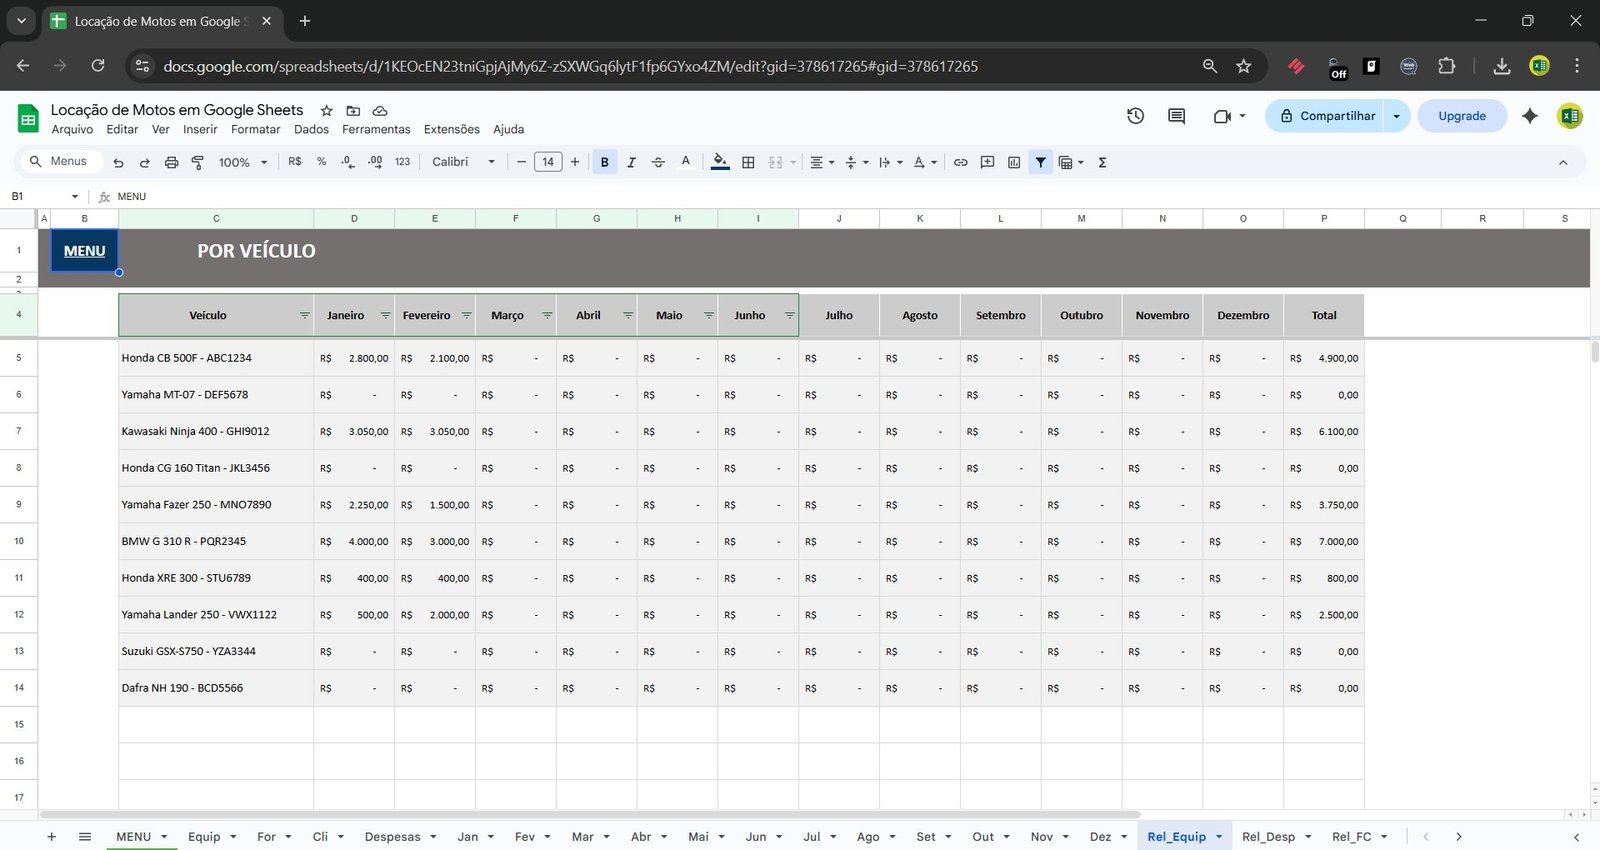Click the insert comment toolbar icon
This screenshot has height=850, width=1600.
[987, 162]
